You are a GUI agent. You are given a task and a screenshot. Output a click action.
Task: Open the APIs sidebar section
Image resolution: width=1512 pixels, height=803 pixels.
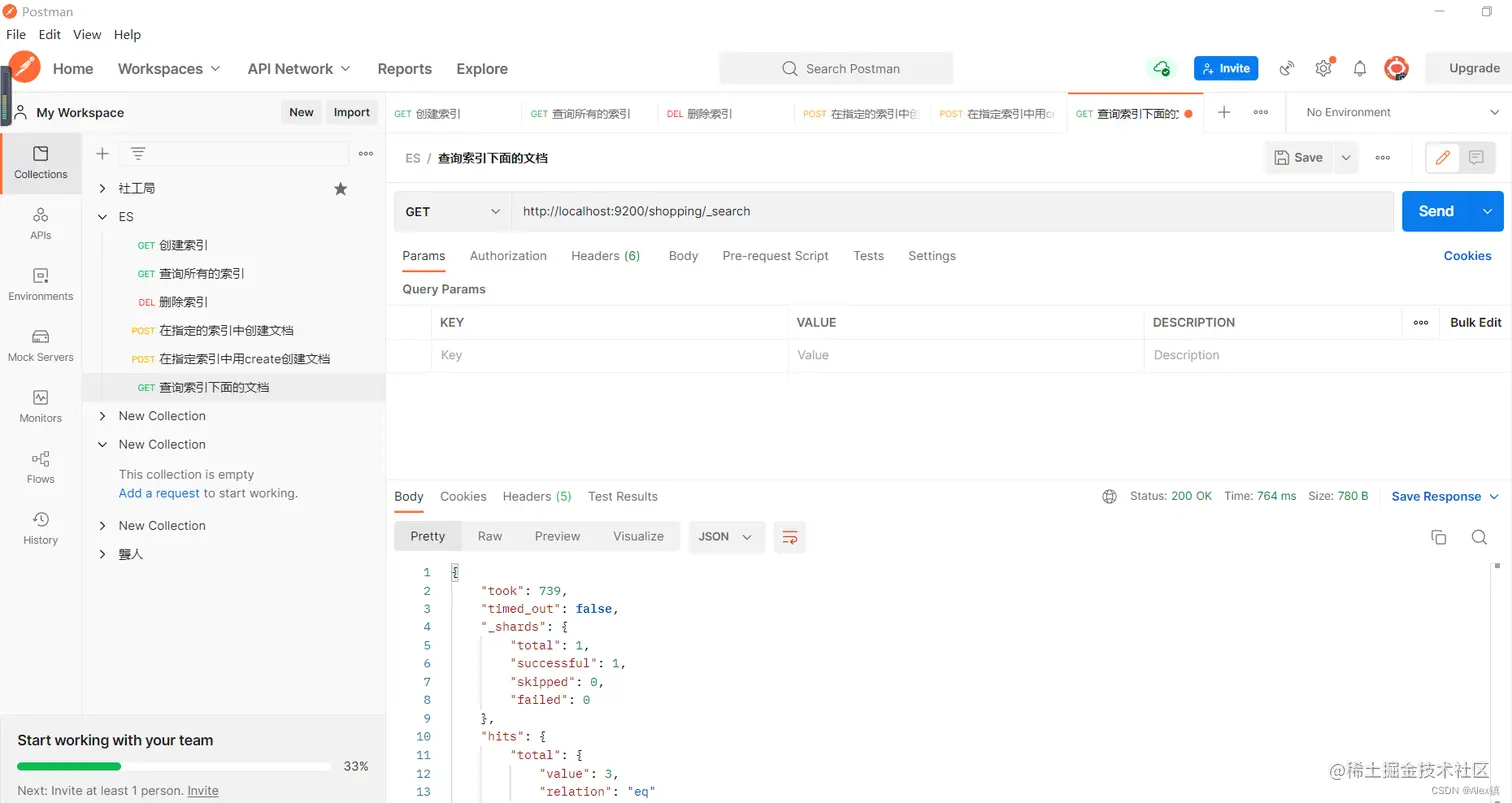[41, 223]
